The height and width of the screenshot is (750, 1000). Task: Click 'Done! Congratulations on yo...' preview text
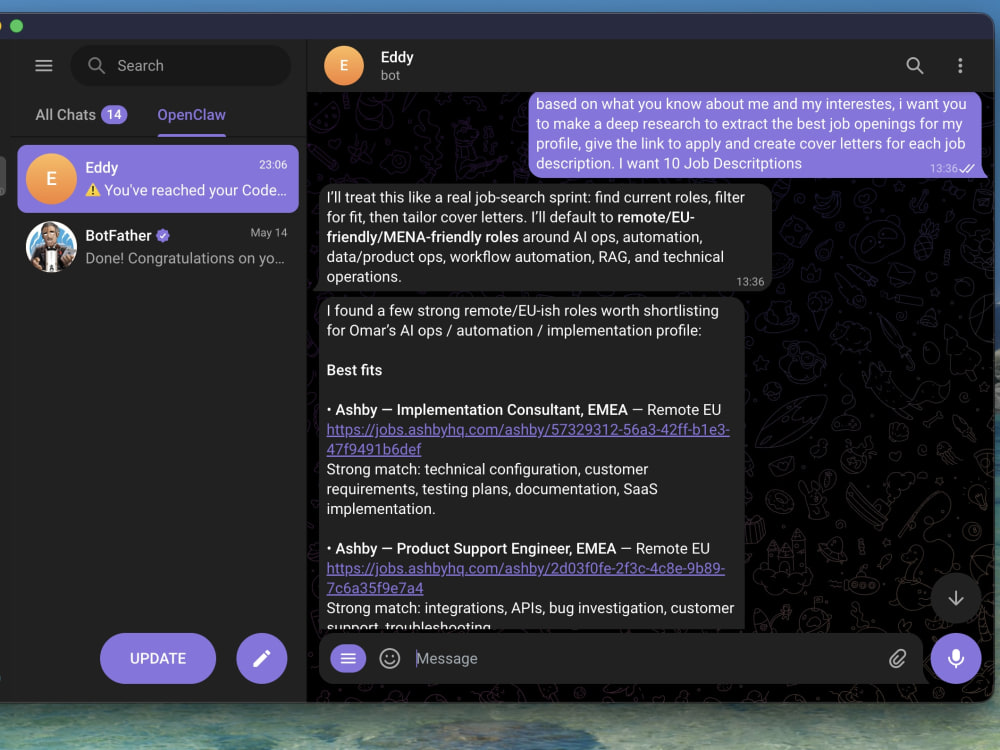185,258
